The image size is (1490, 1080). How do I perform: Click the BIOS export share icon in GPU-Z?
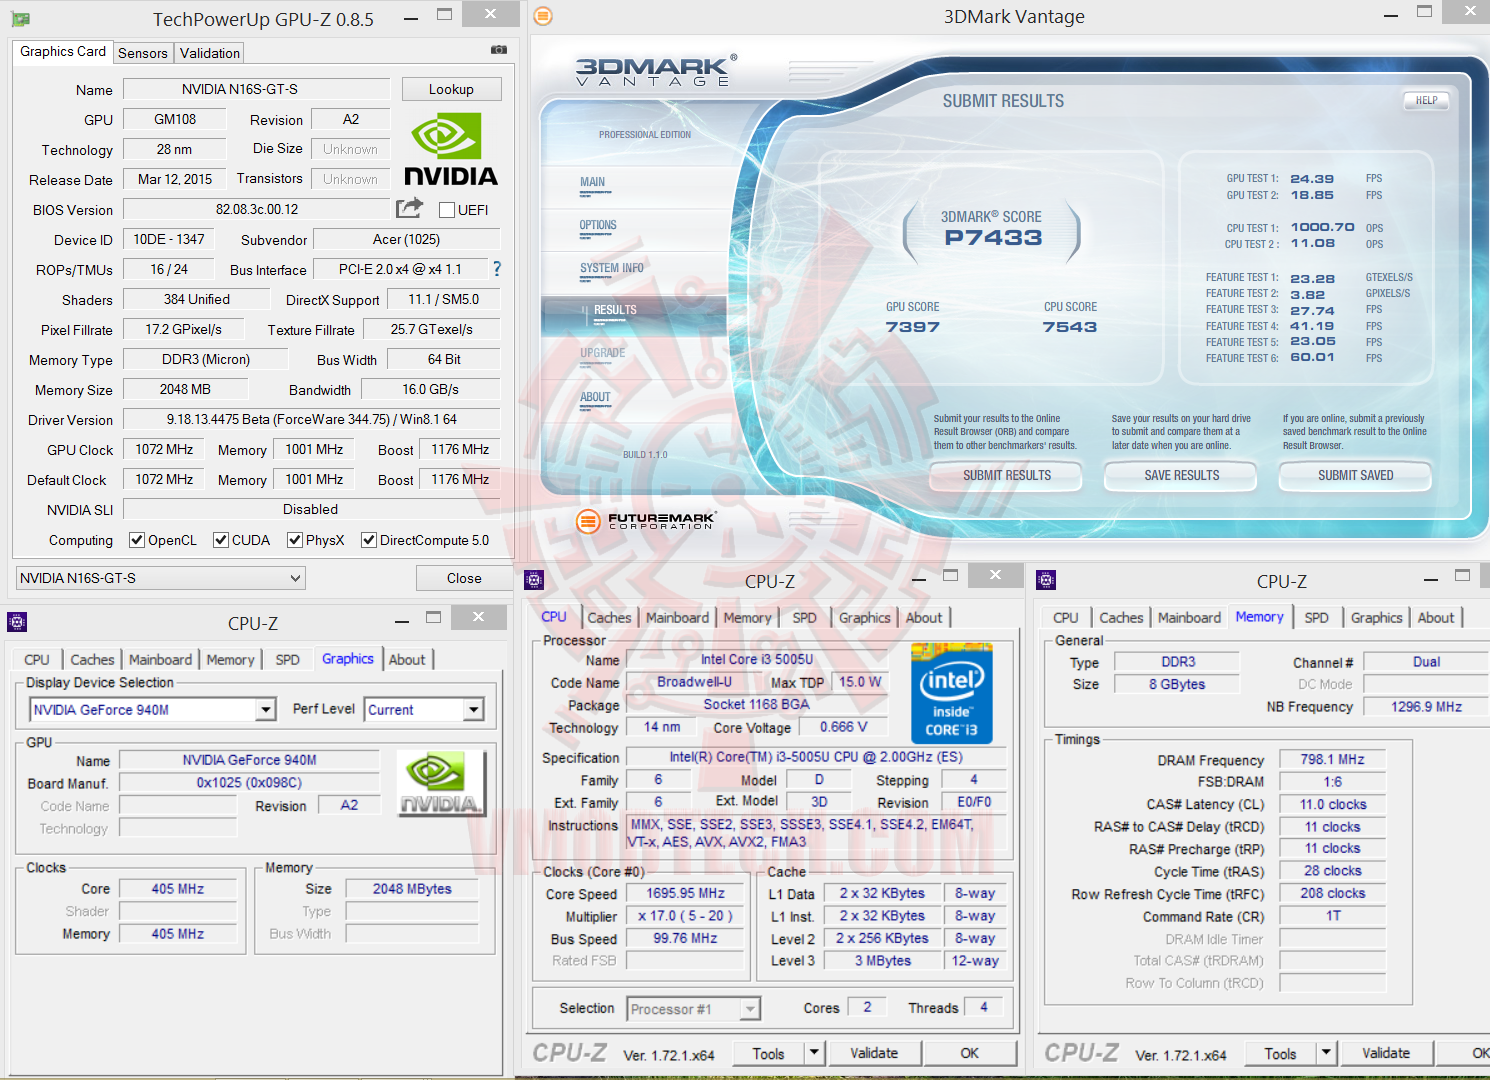point(409,208)
